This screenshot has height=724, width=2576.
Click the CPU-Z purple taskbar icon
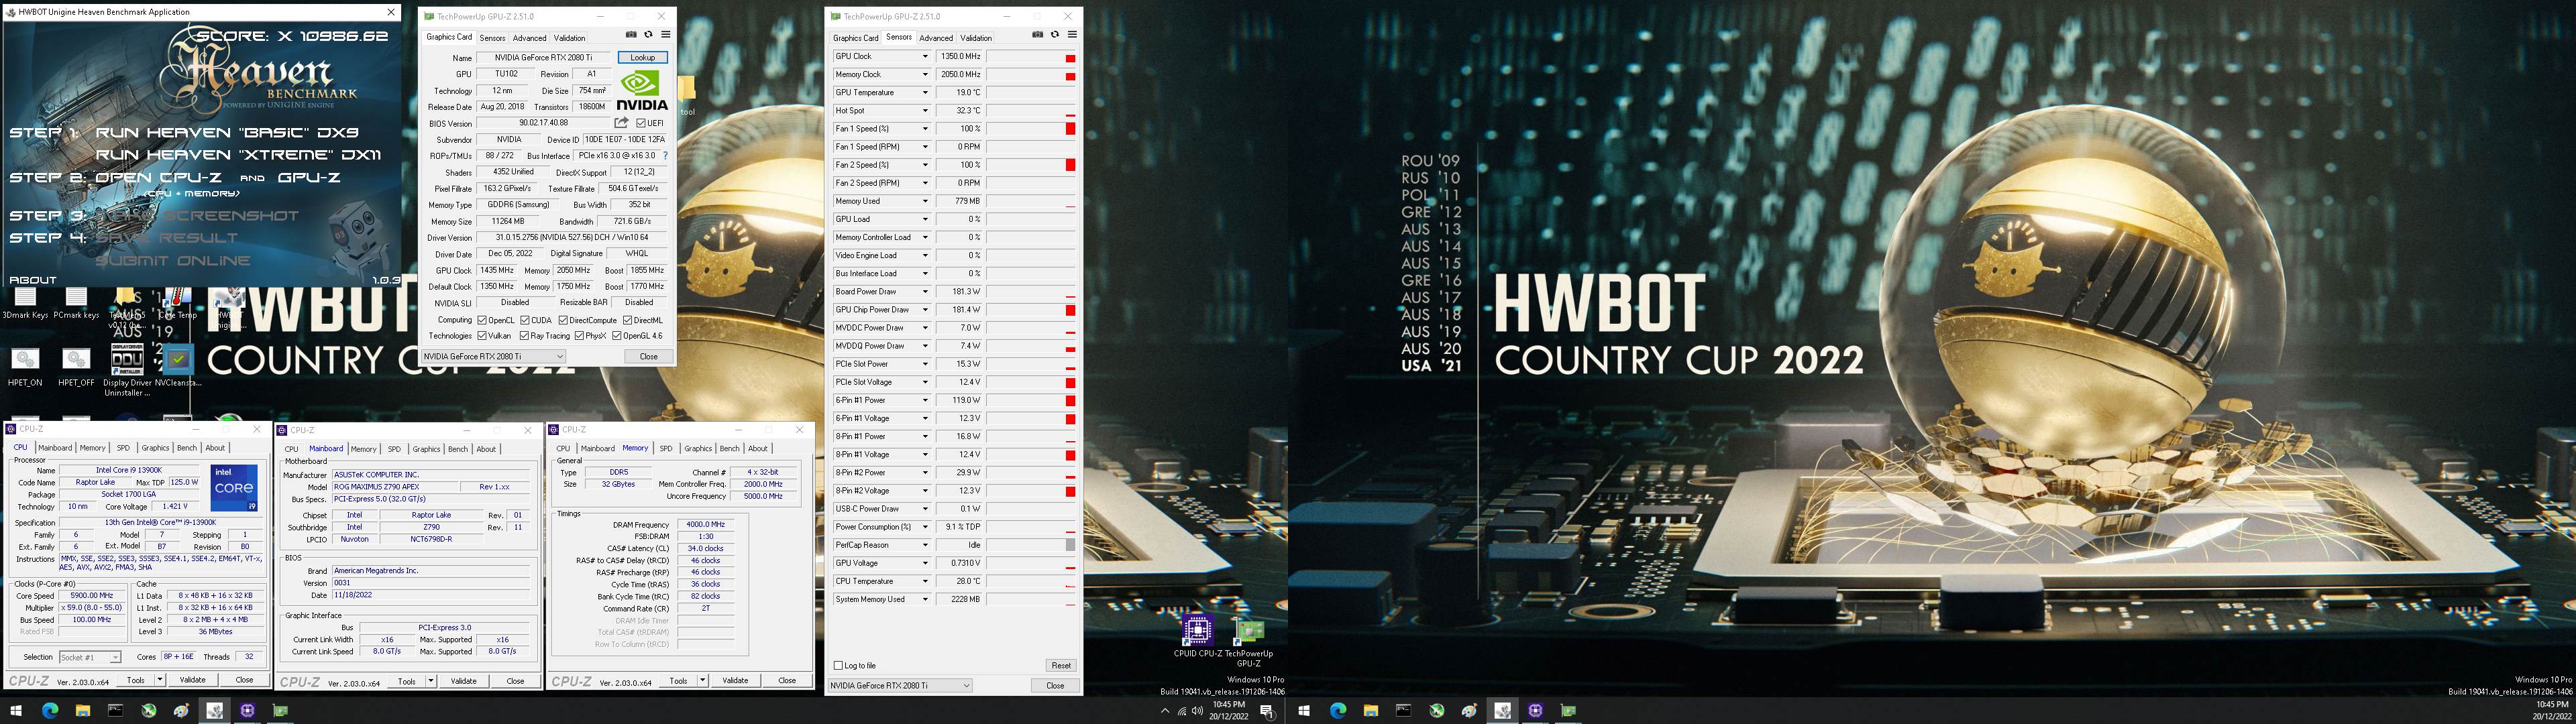click(x=247, y=711)
